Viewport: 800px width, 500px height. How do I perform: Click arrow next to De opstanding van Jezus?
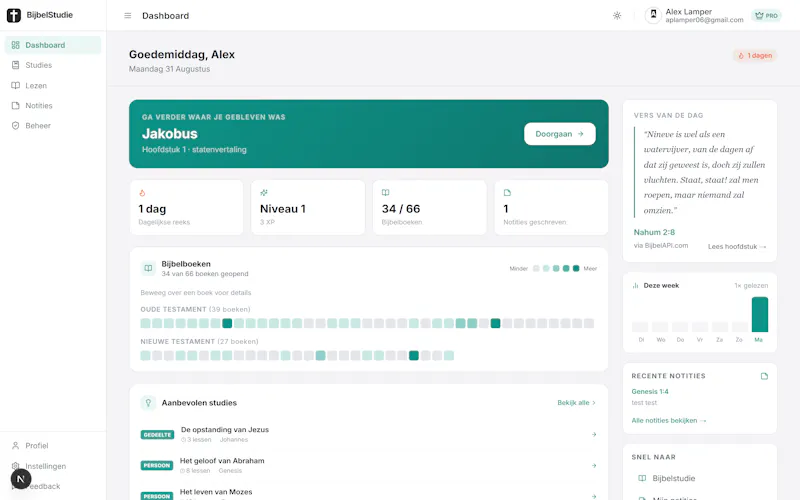click(x=594, y=435)
